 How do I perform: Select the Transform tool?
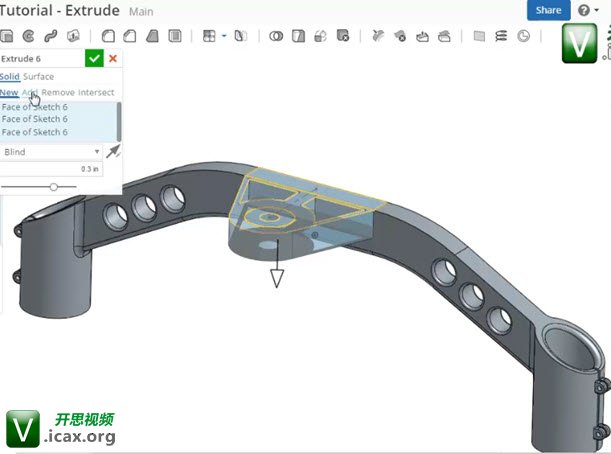(x=320, y=36)
